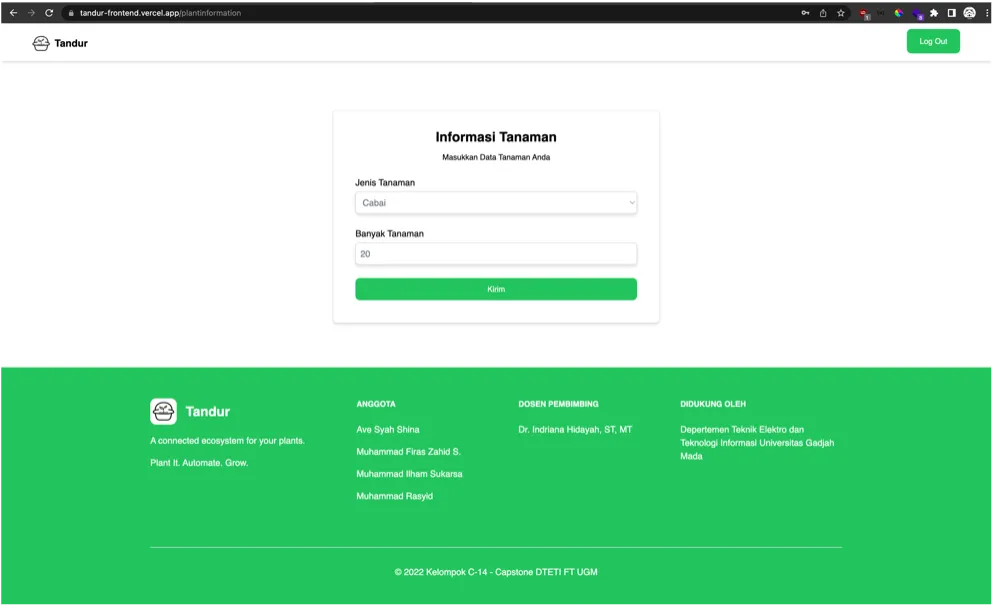Select the URL in the address bar
Viewport: 996px width, 605px height.
pyautogui.click(x=160, y=14)
